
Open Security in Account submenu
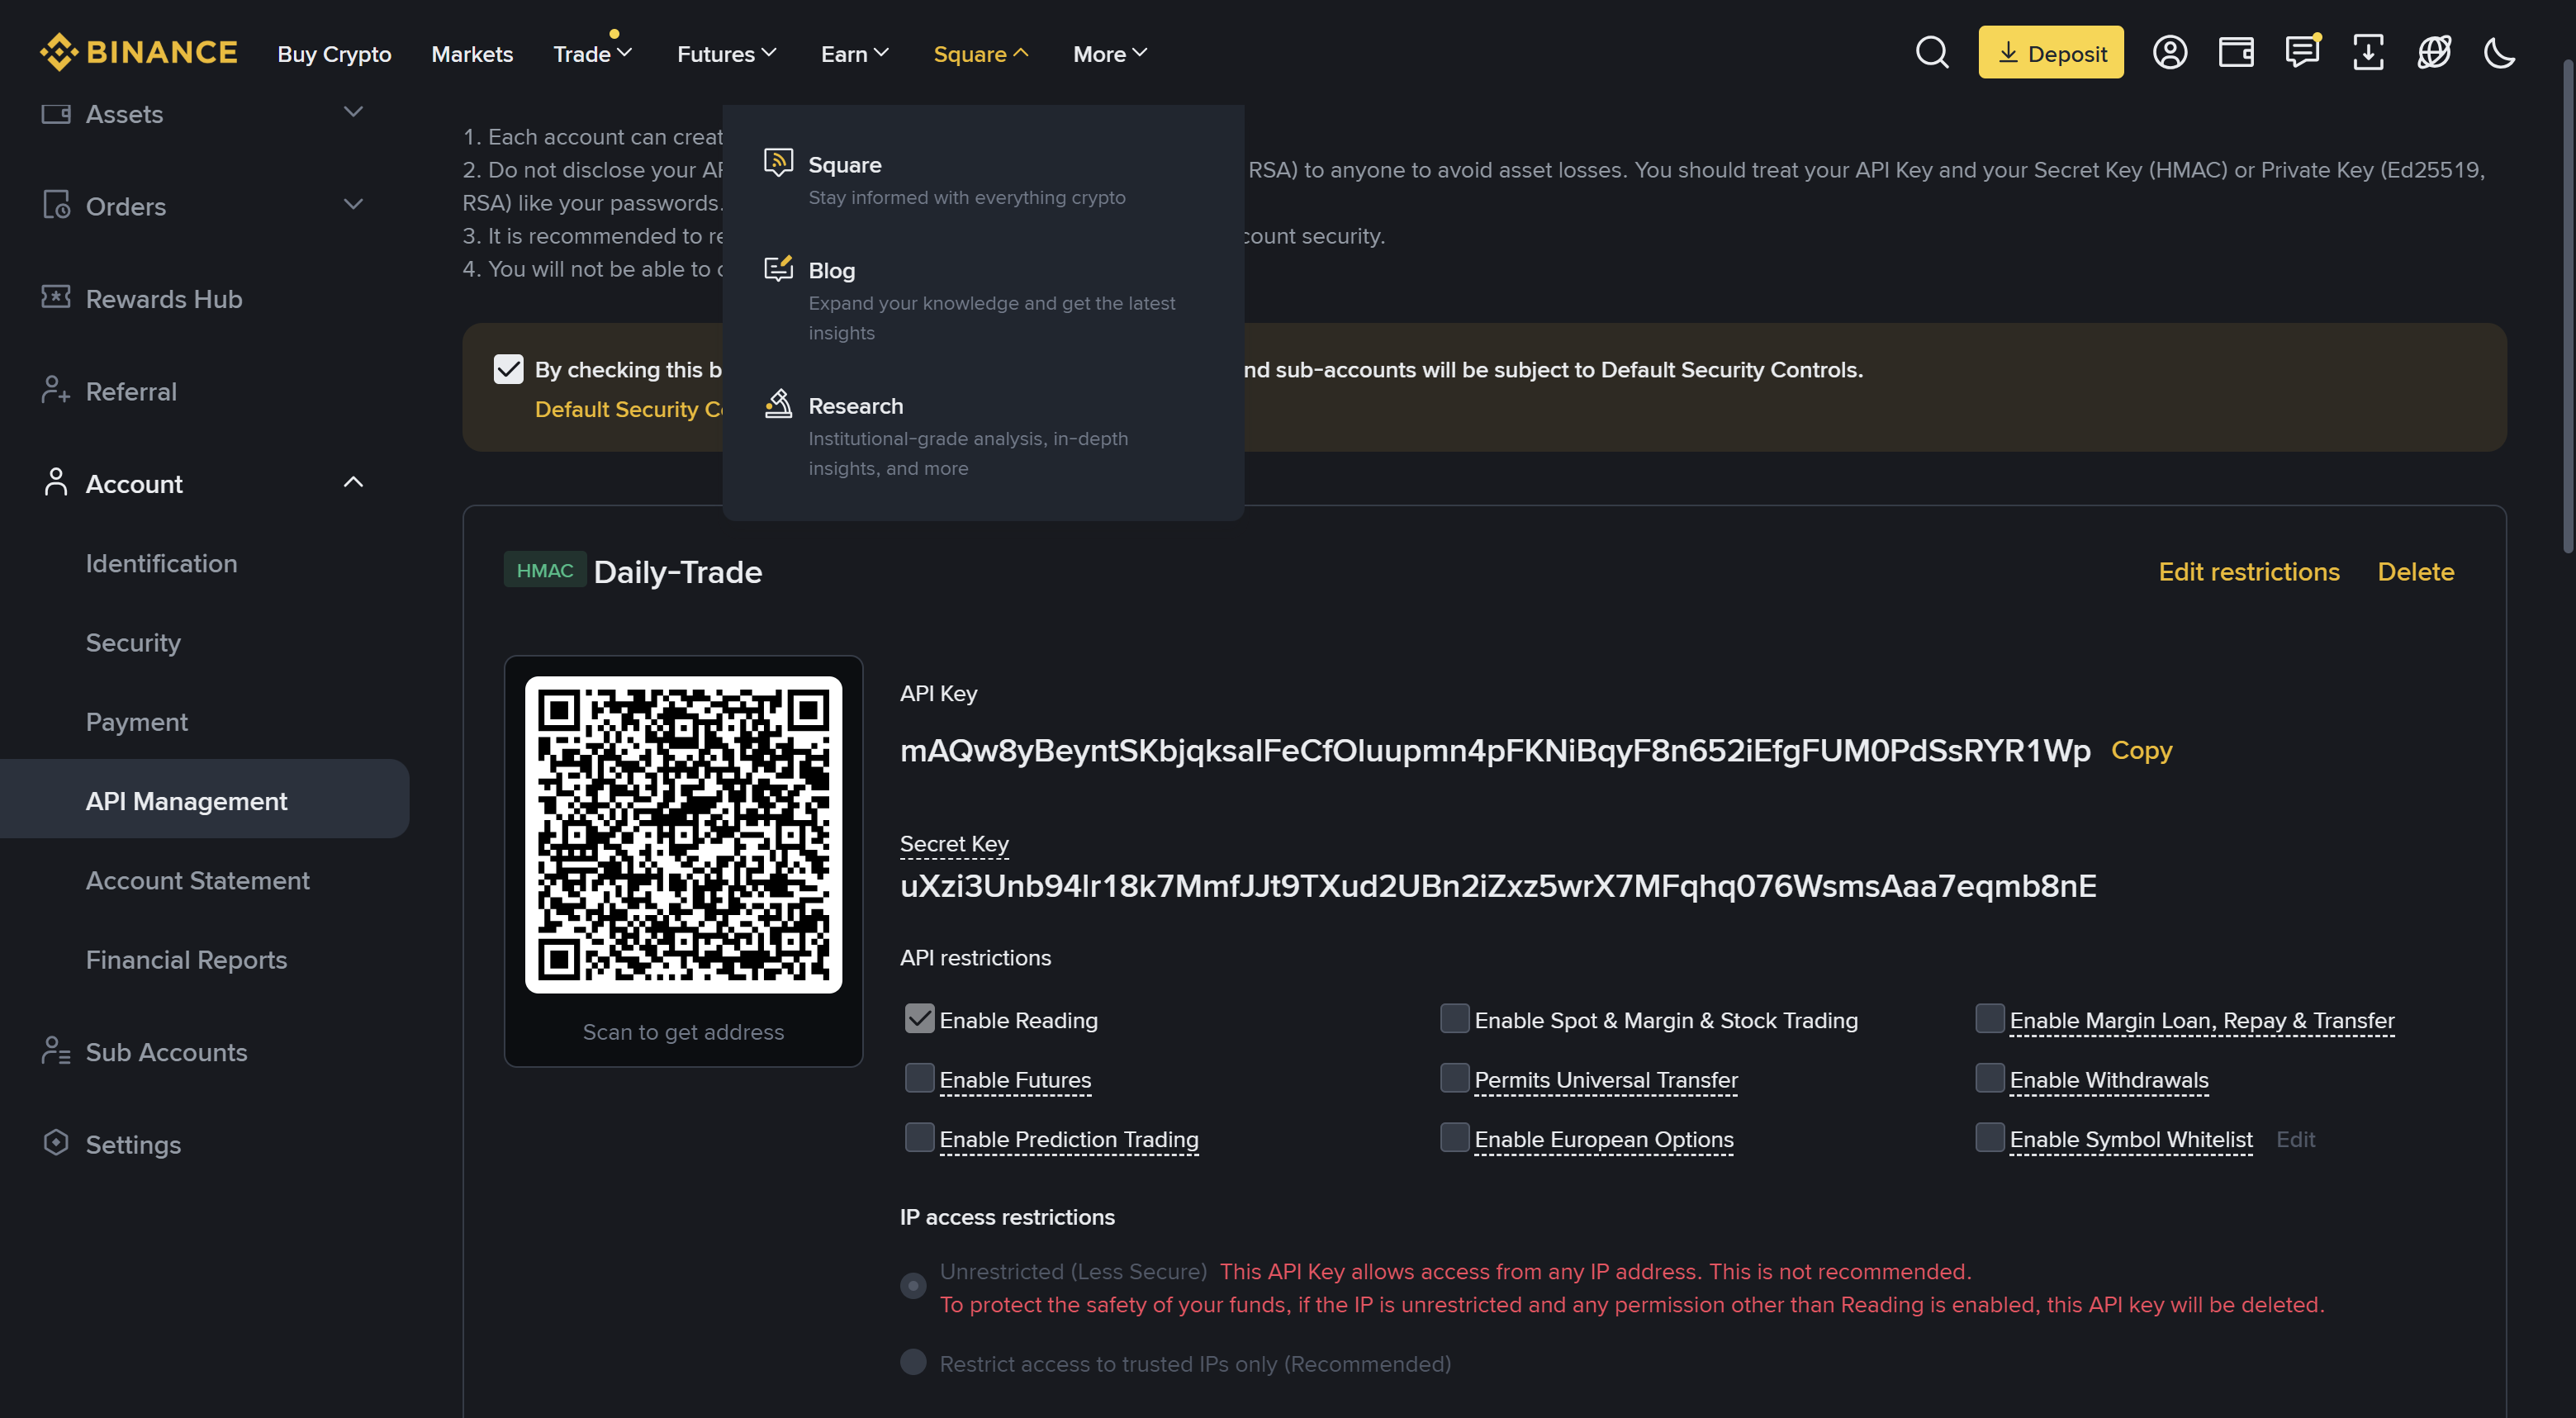[133, 642]
